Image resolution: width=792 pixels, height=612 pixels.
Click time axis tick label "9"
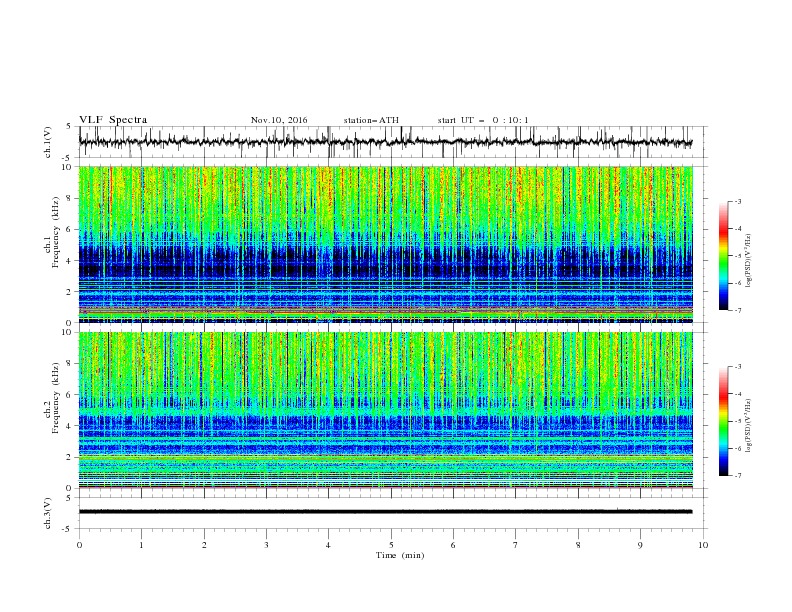click(x=640, y=545)
